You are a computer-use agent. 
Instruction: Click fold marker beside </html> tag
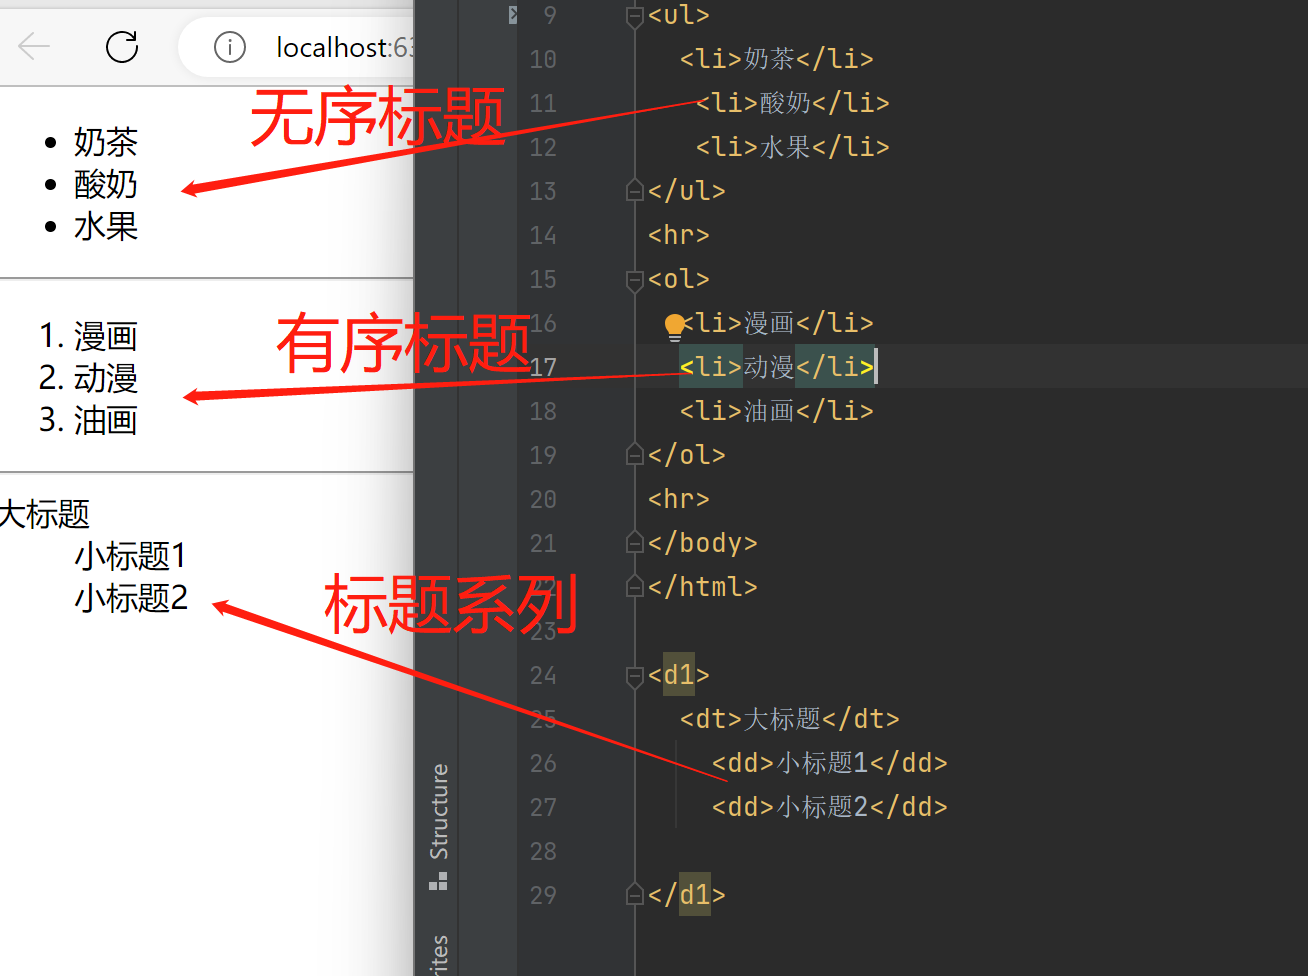click(634, 586)
